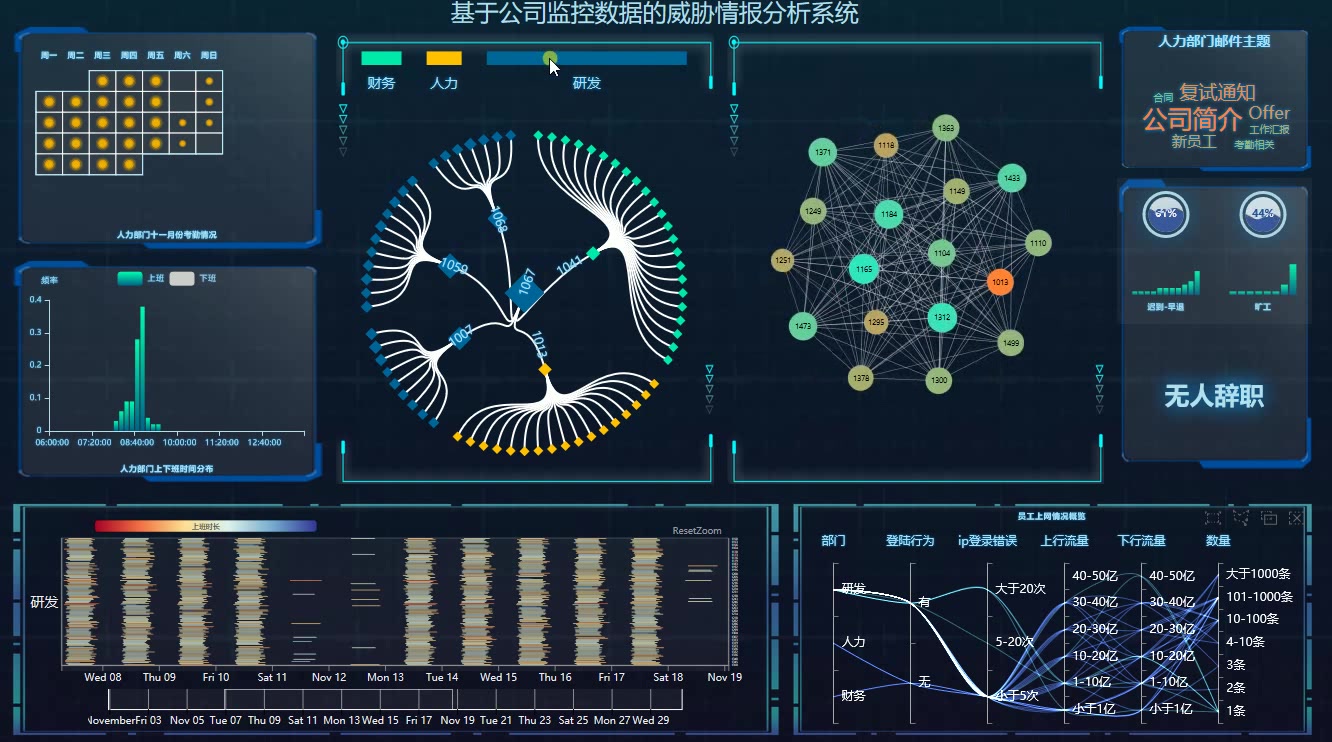Click the 61% liquid gauge
Screen dimensions: 1332x742
(x=1166, y=214)
